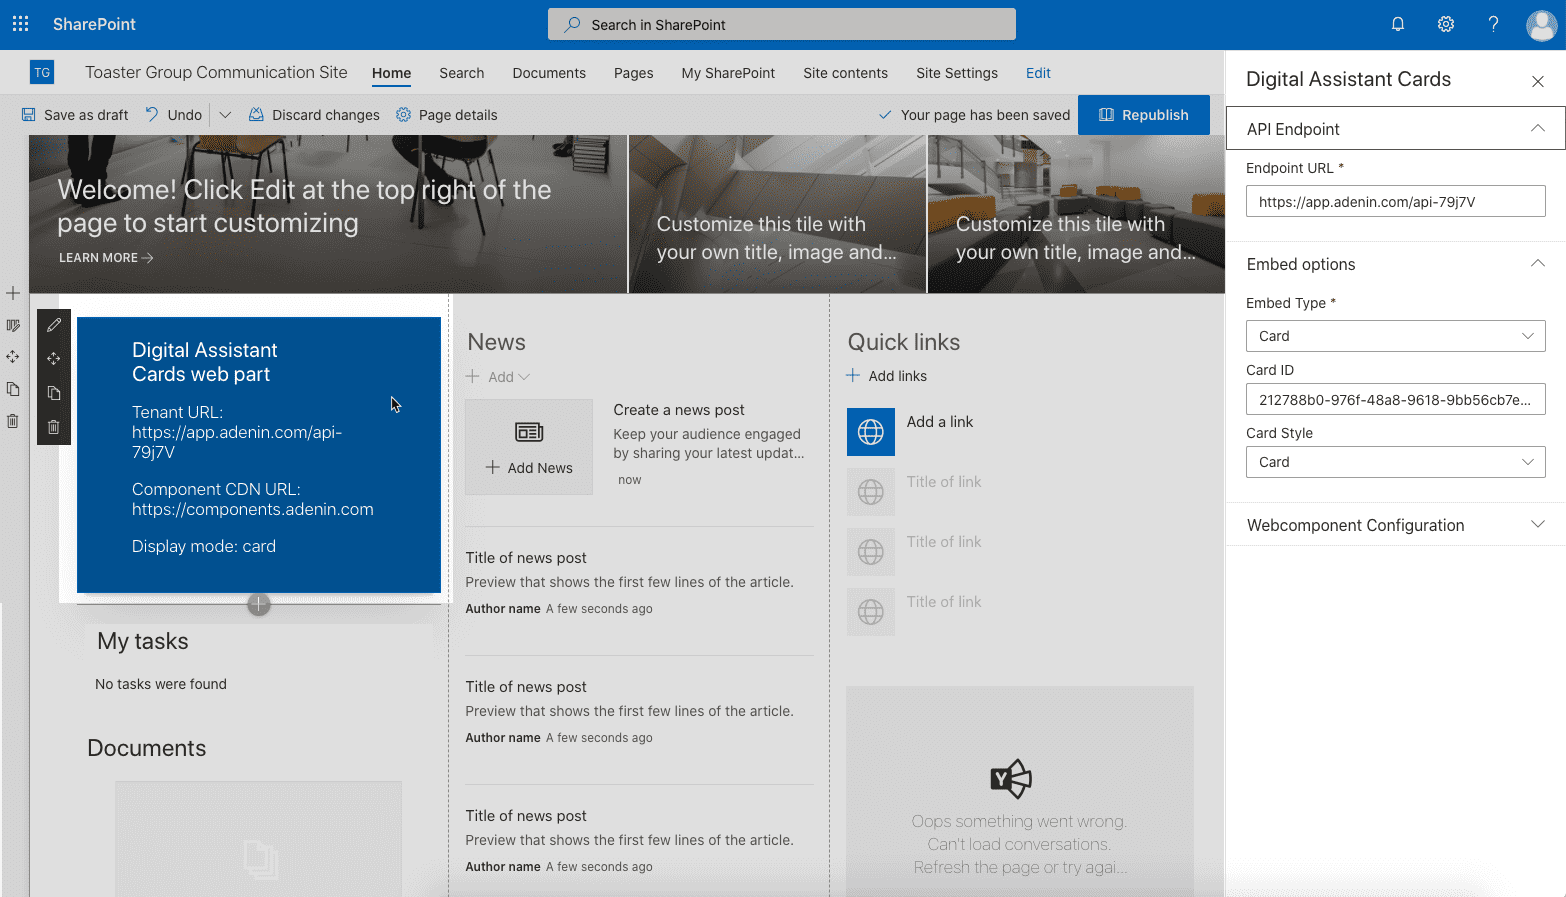Open the Embed Type dropdown

tap(1396, 336)
